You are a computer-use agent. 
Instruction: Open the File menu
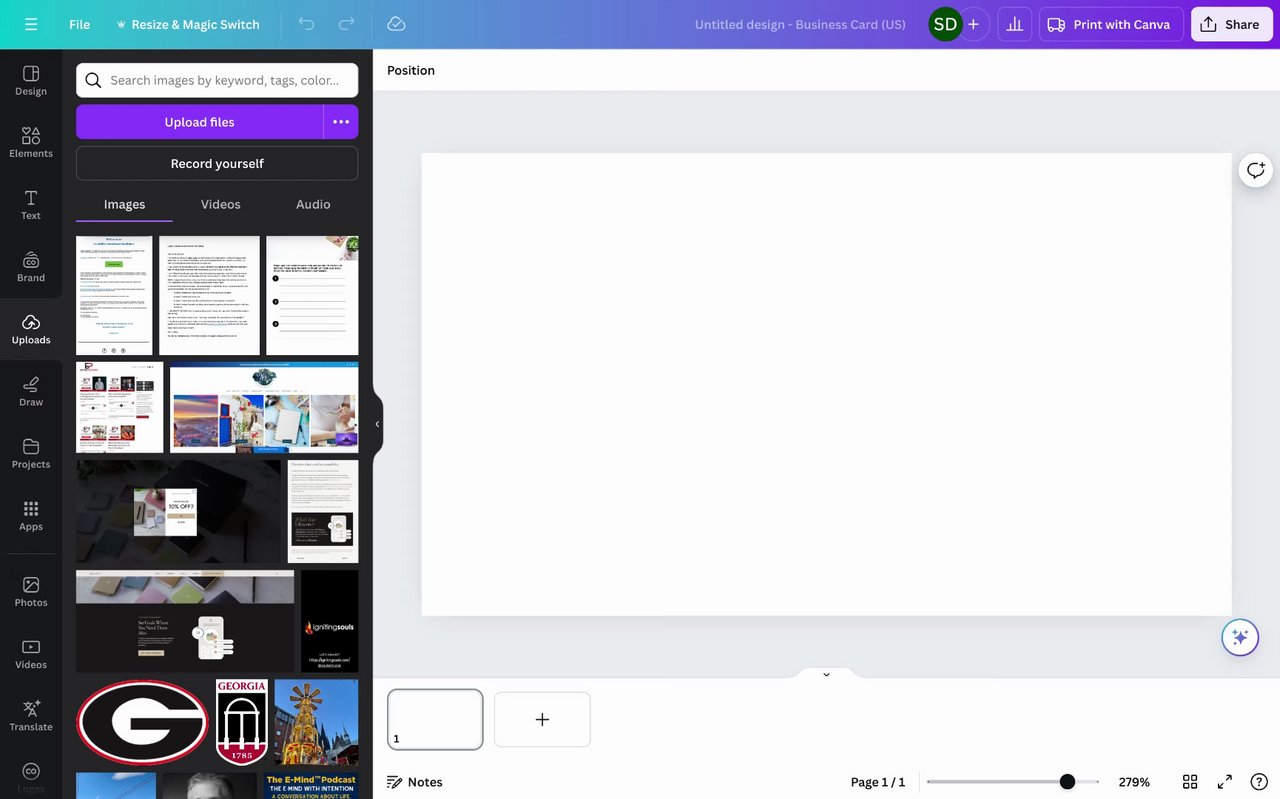click(79, 24)
